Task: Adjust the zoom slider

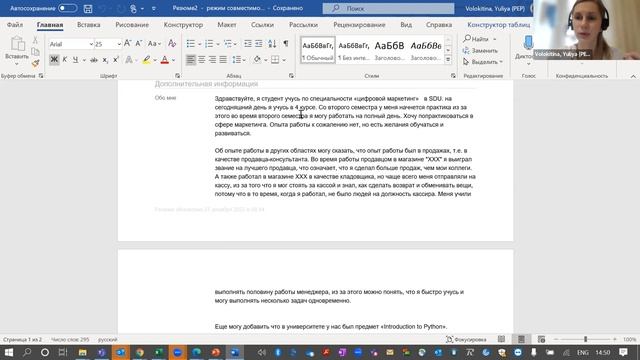Action: [x=585, y=340]
